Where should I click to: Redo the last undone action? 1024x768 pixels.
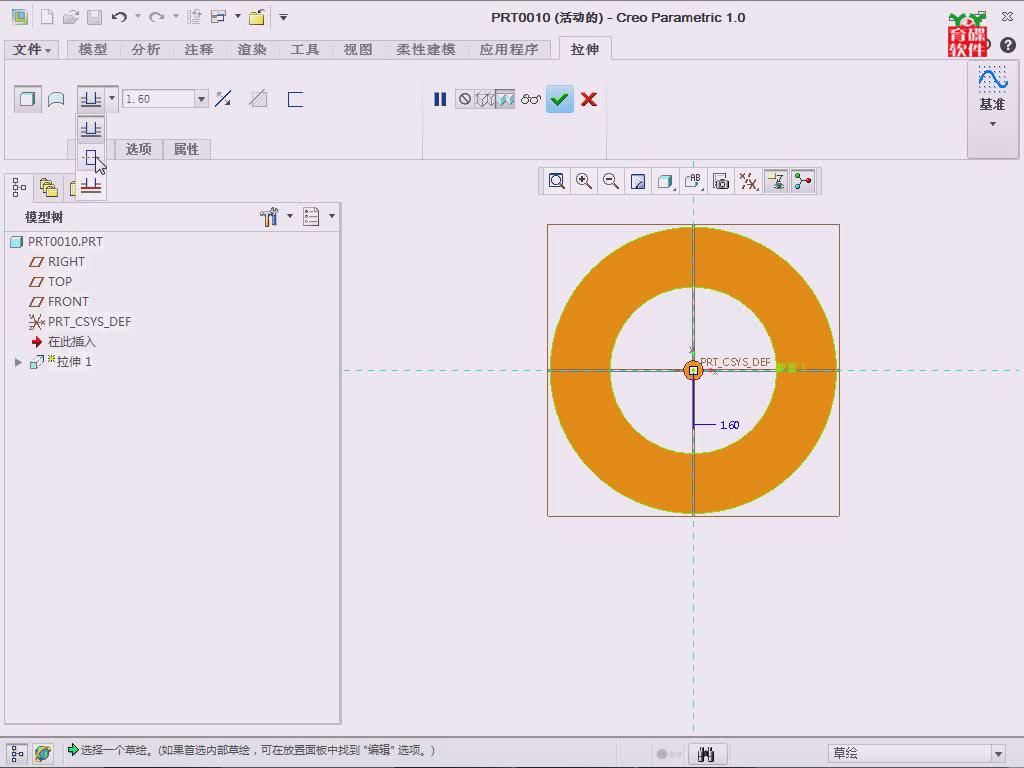[x=156, y=17]
